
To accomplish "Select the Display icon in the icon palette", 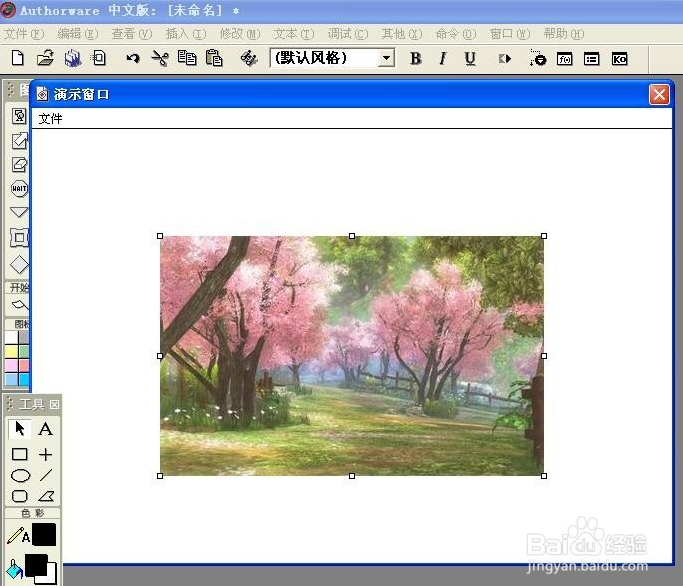I will coord(19,116).
